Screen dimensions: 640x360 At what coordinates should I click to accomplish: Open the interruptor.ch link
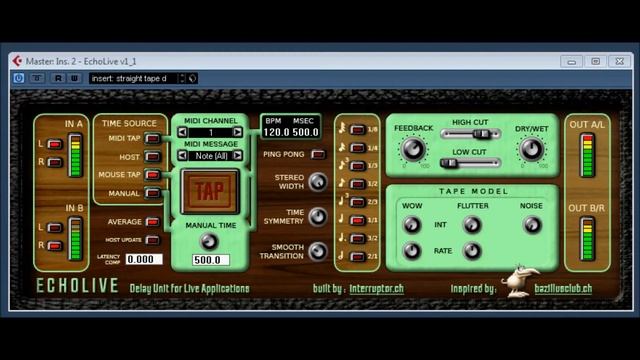point(376,289)
